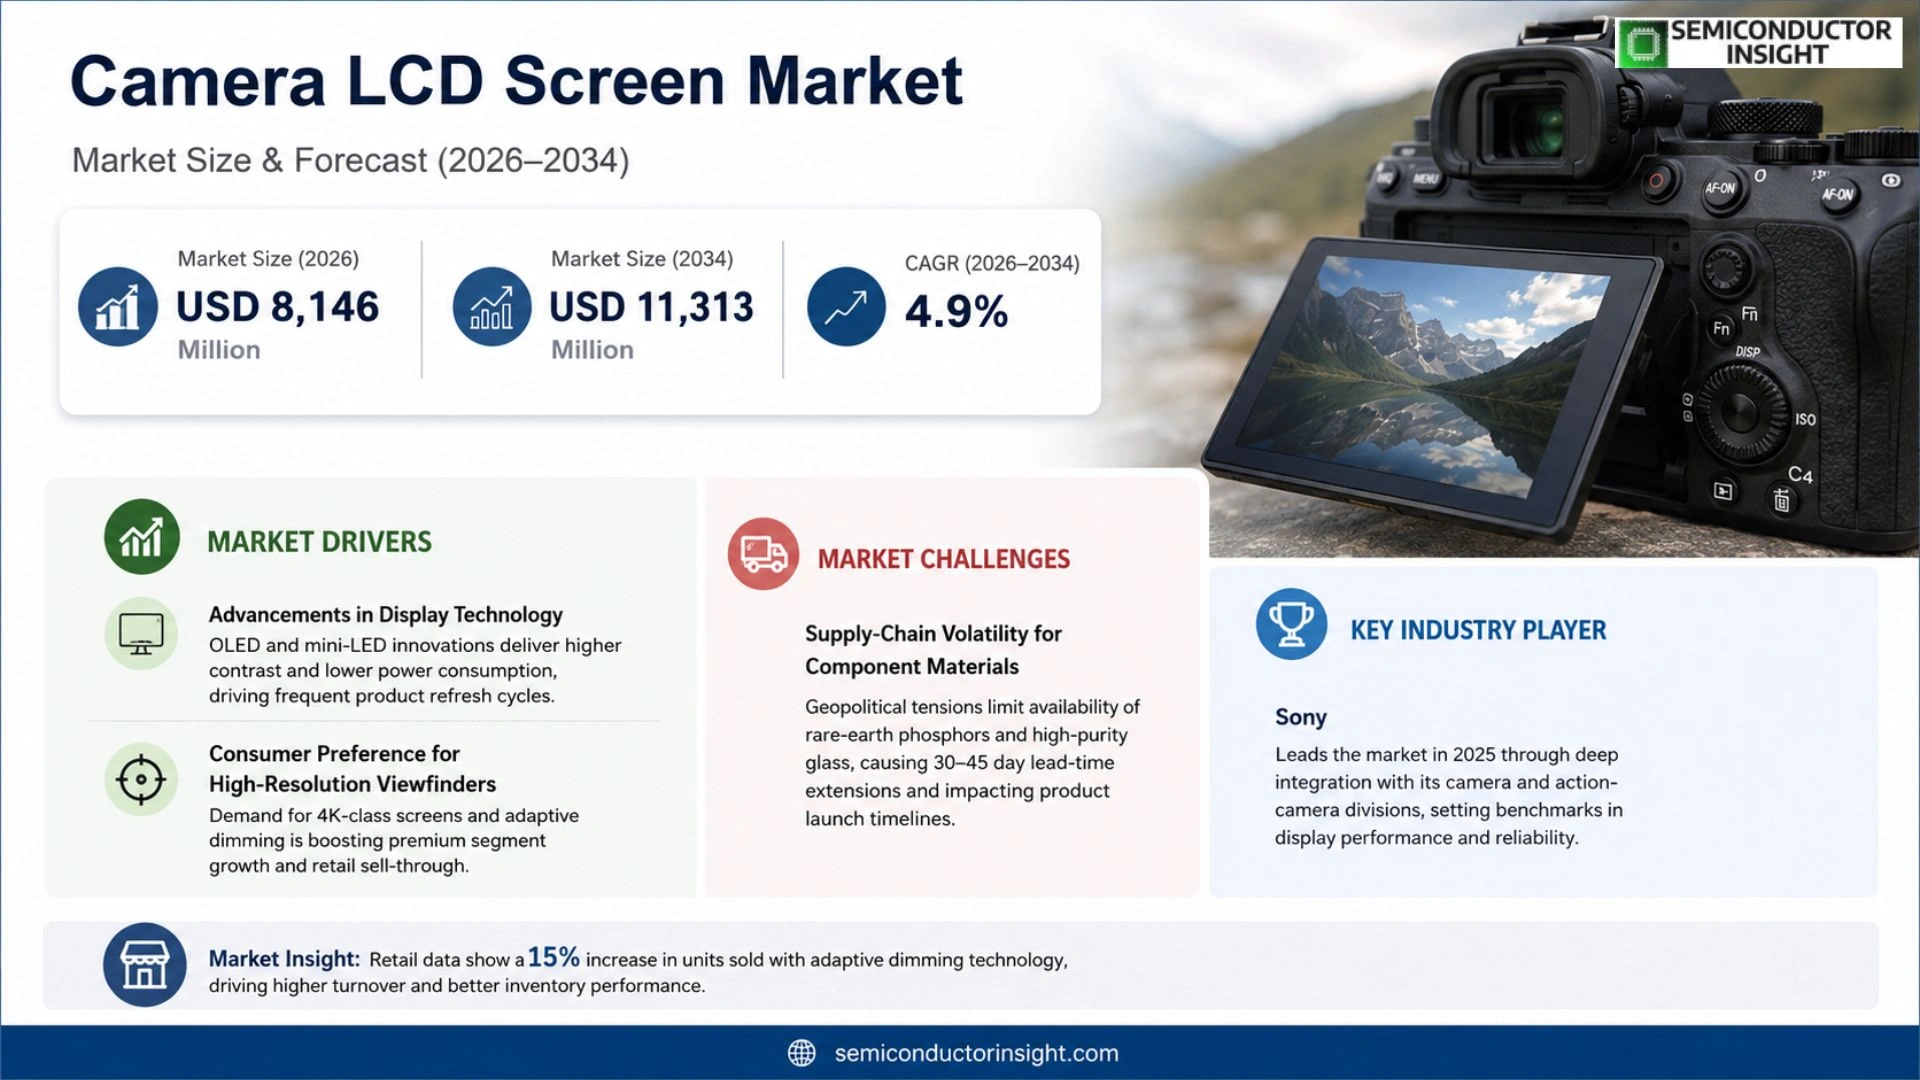Click the '15%' figure in Market Insight

coord(553,957)
